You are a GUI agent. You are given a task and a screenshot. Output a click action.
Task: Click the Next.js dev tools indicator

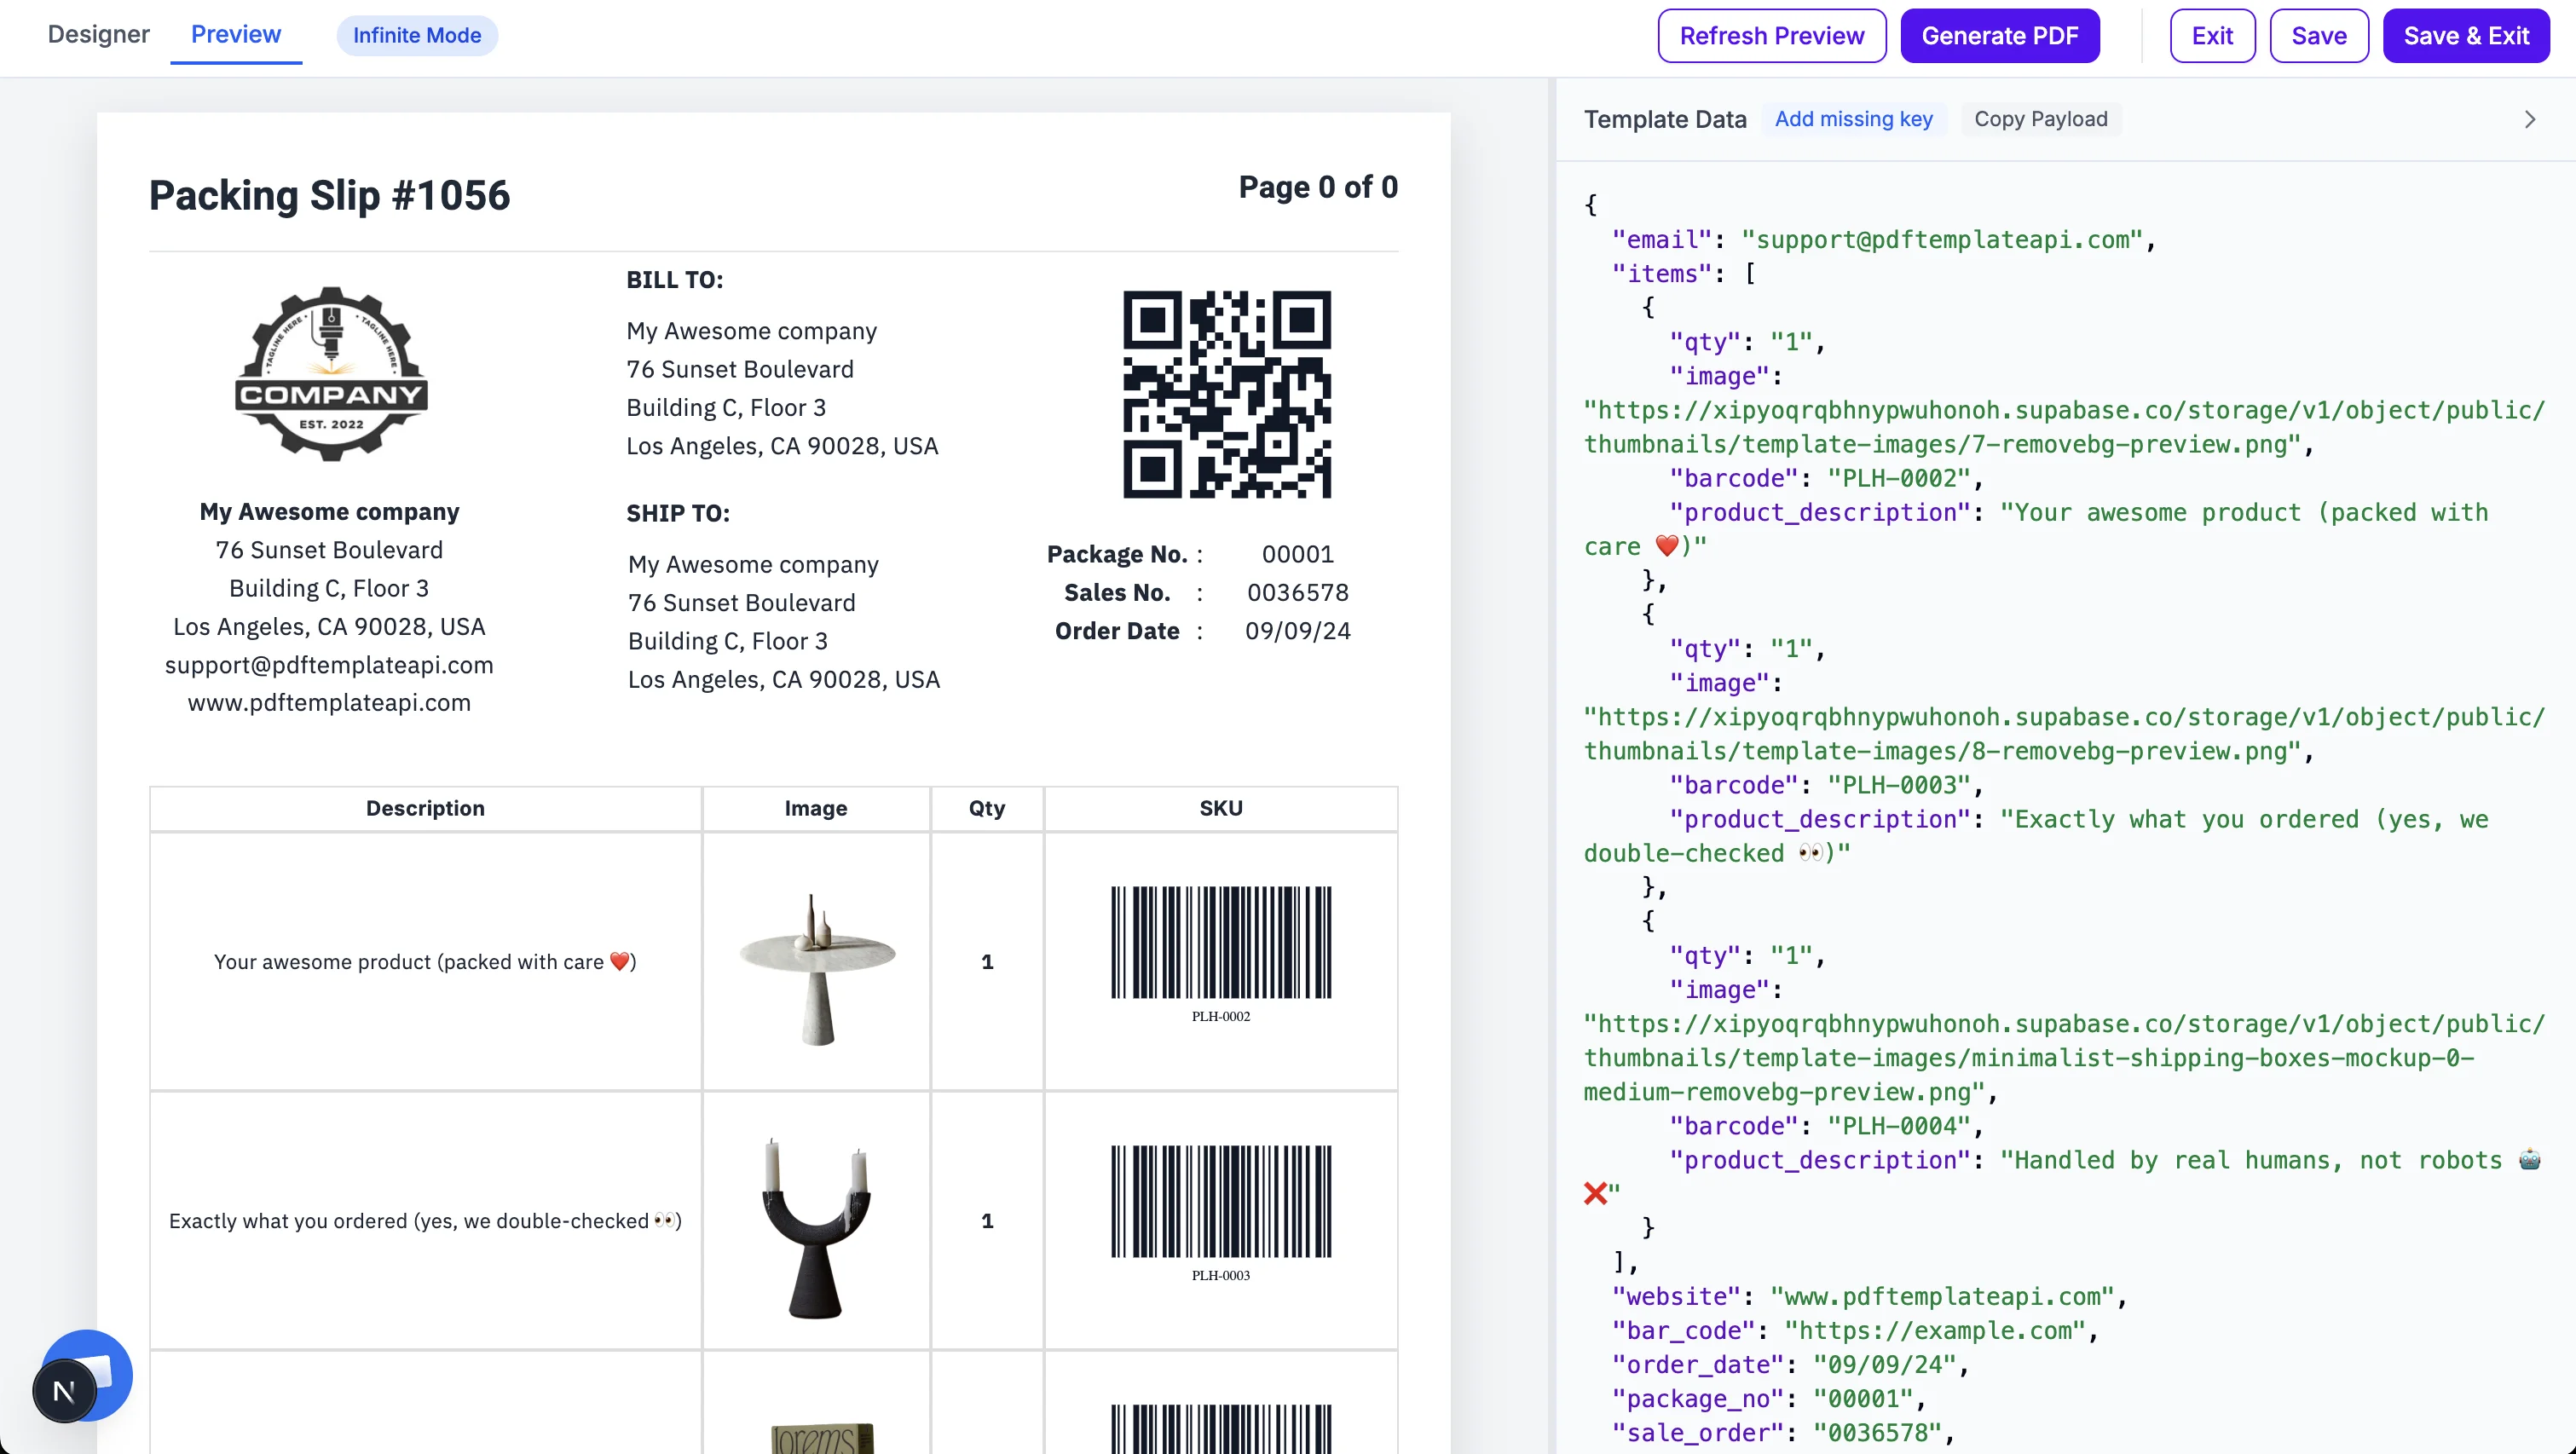[64, 1390]
